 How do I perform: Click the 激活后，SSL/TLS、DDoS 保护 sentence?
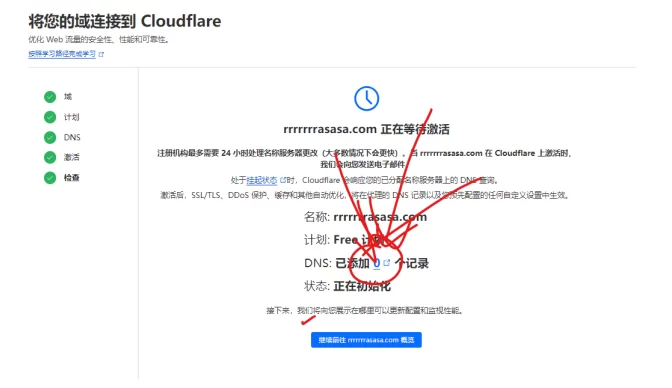(365, 195)
